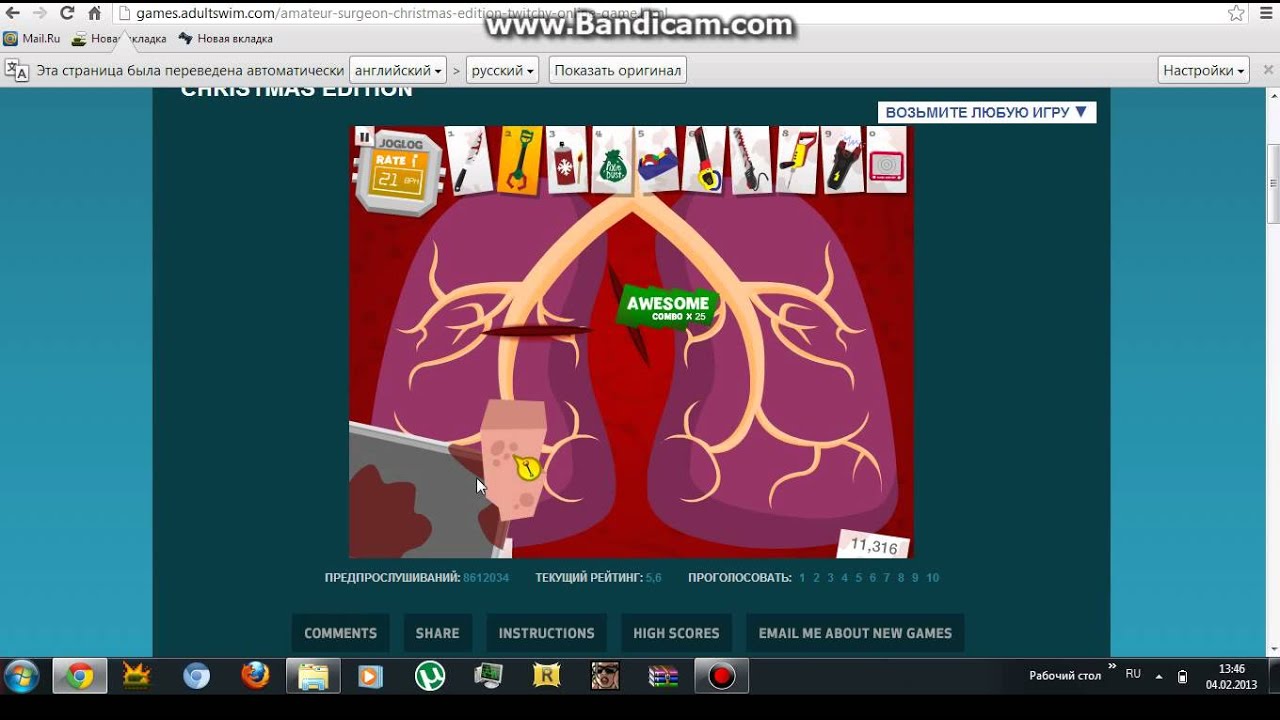
Task: Close the translation bar
Action: 1268,70
